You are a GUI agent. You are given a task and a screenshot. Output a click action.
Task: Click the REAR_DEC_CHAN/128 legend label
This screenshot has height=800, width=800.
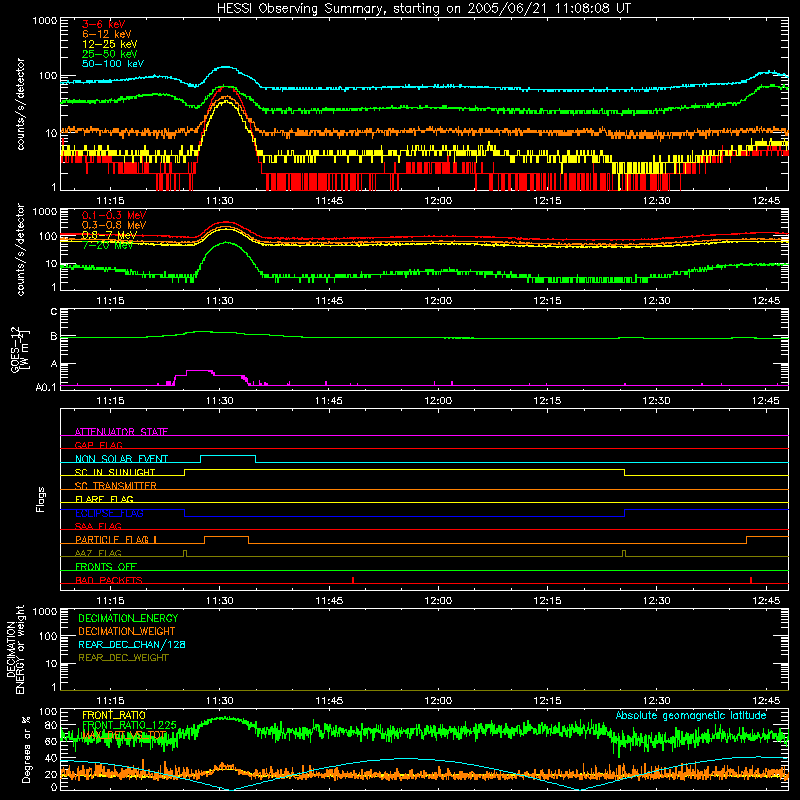click(132, 644)
